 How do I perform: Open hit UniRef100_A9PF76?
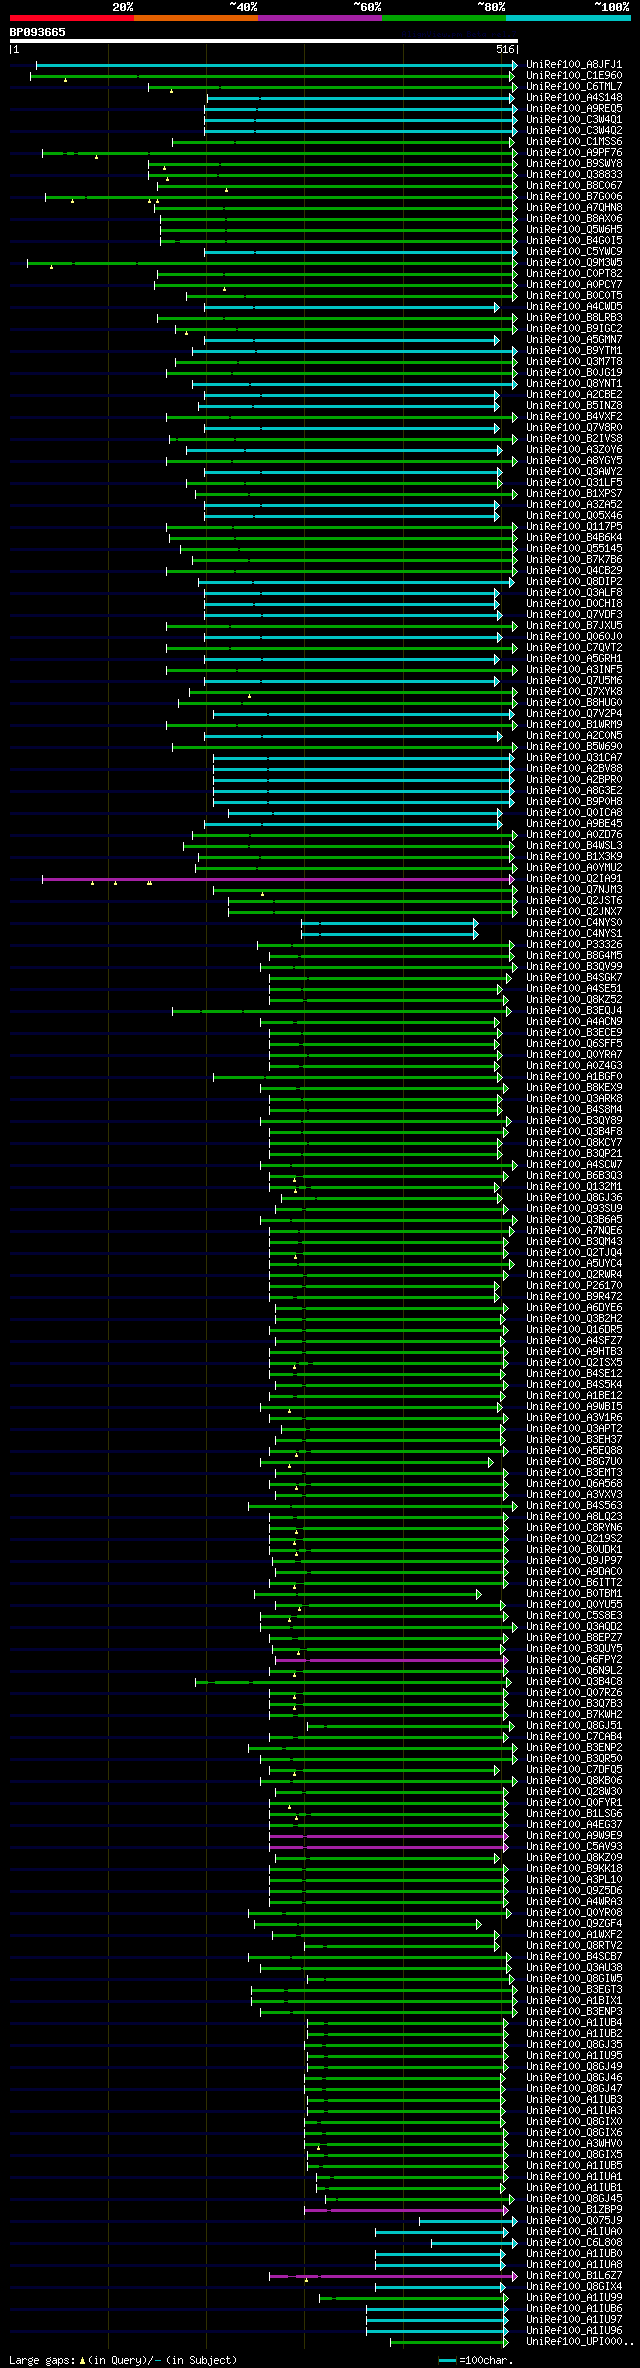tap(574, 152)
